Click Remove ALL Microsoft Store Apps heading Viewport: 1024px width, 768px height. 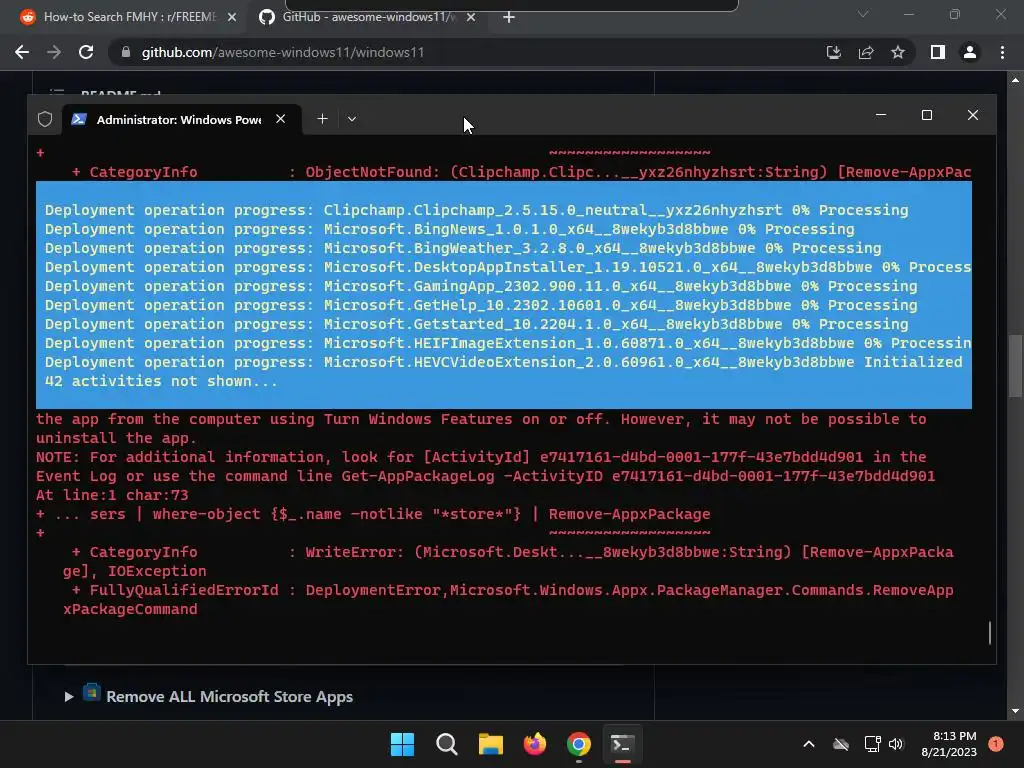point(229,697)
